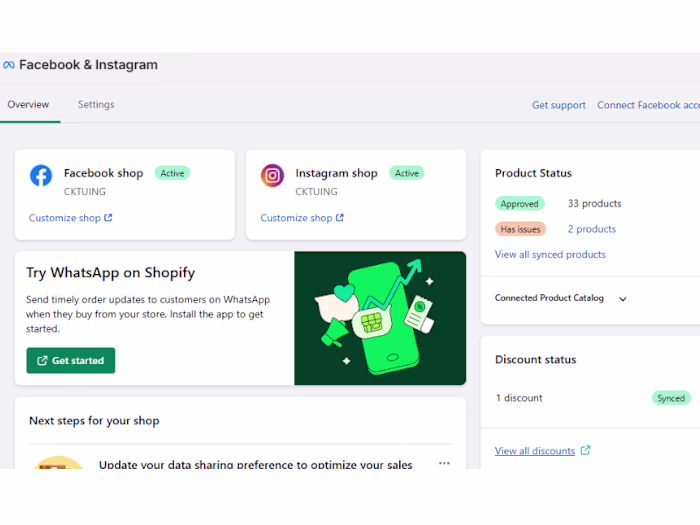Click the Facebook shop Active badge
The width and height of the screenshot is (700, 525).
click(172, 173)
